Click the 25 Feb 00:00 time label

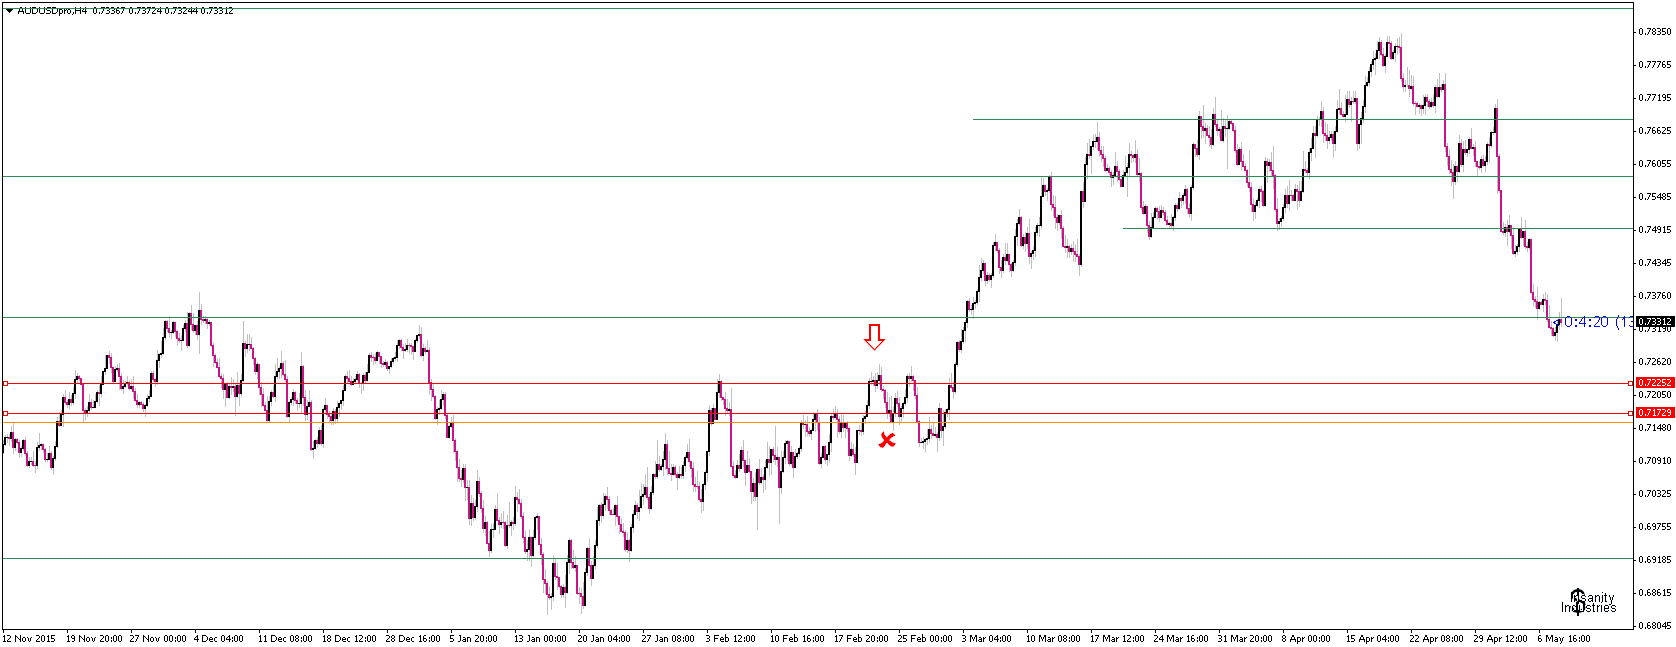click(925, 639)
